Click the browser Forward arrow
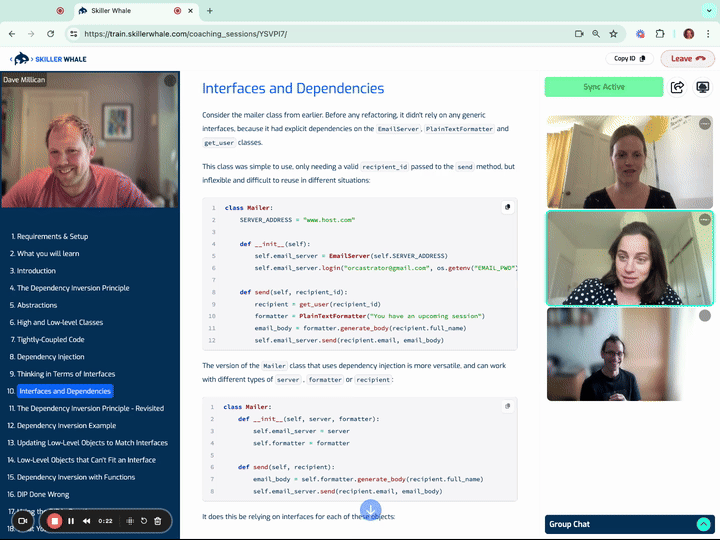 (x=31, y=34)
